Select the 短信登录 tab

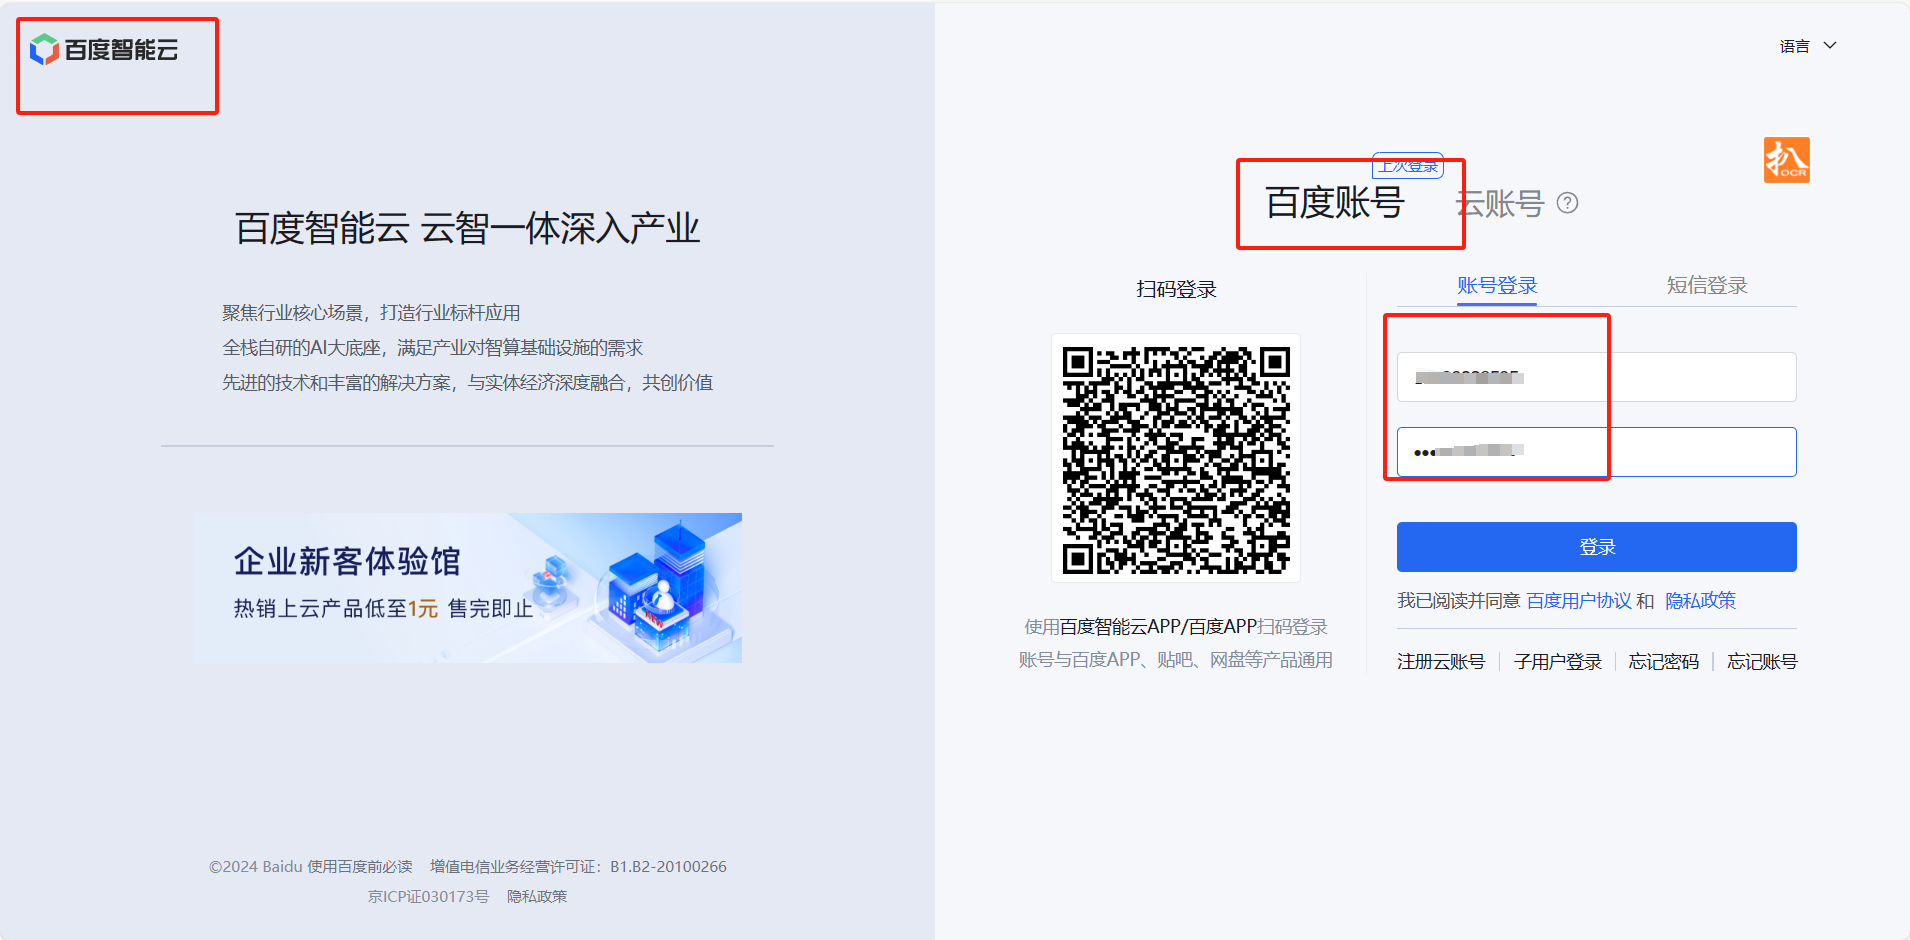click(1707, 286)
